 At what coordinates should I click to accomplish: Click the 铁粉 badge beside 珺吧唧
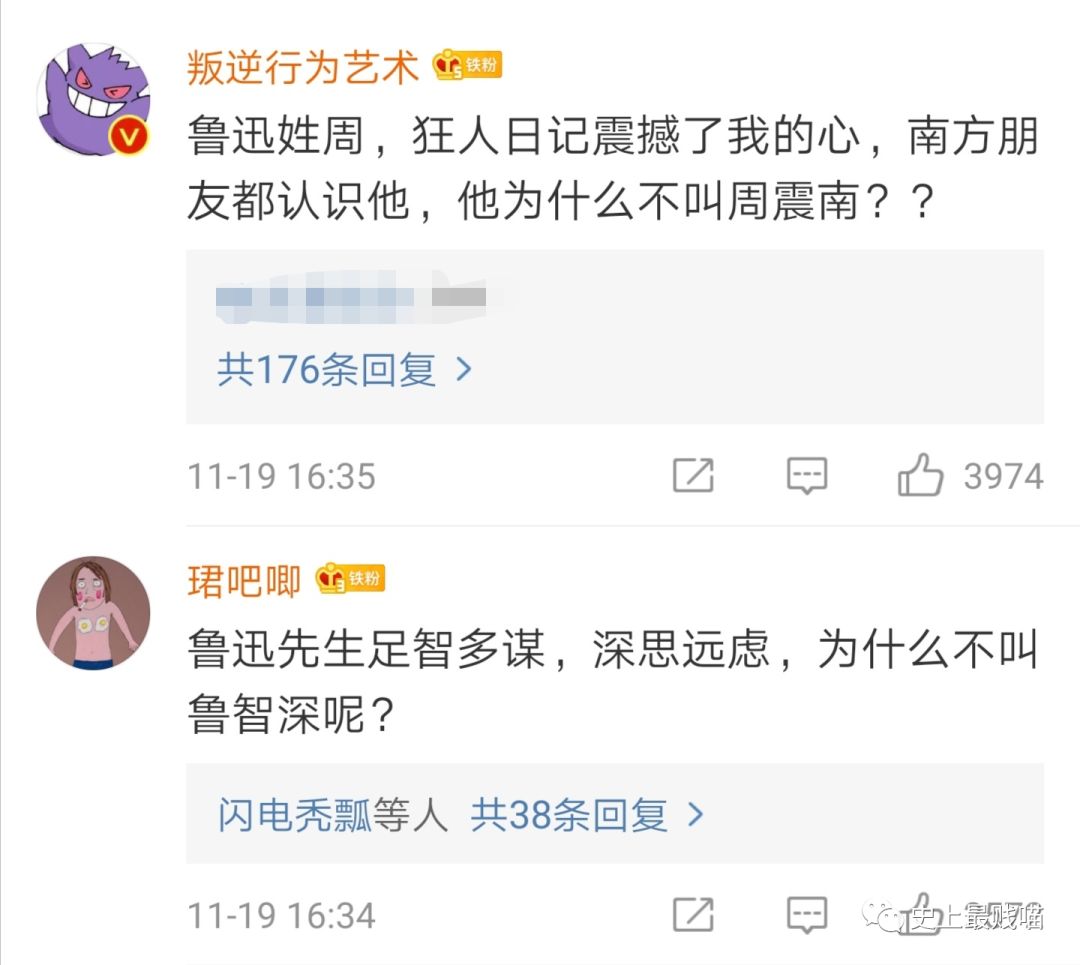click(350, 578)
